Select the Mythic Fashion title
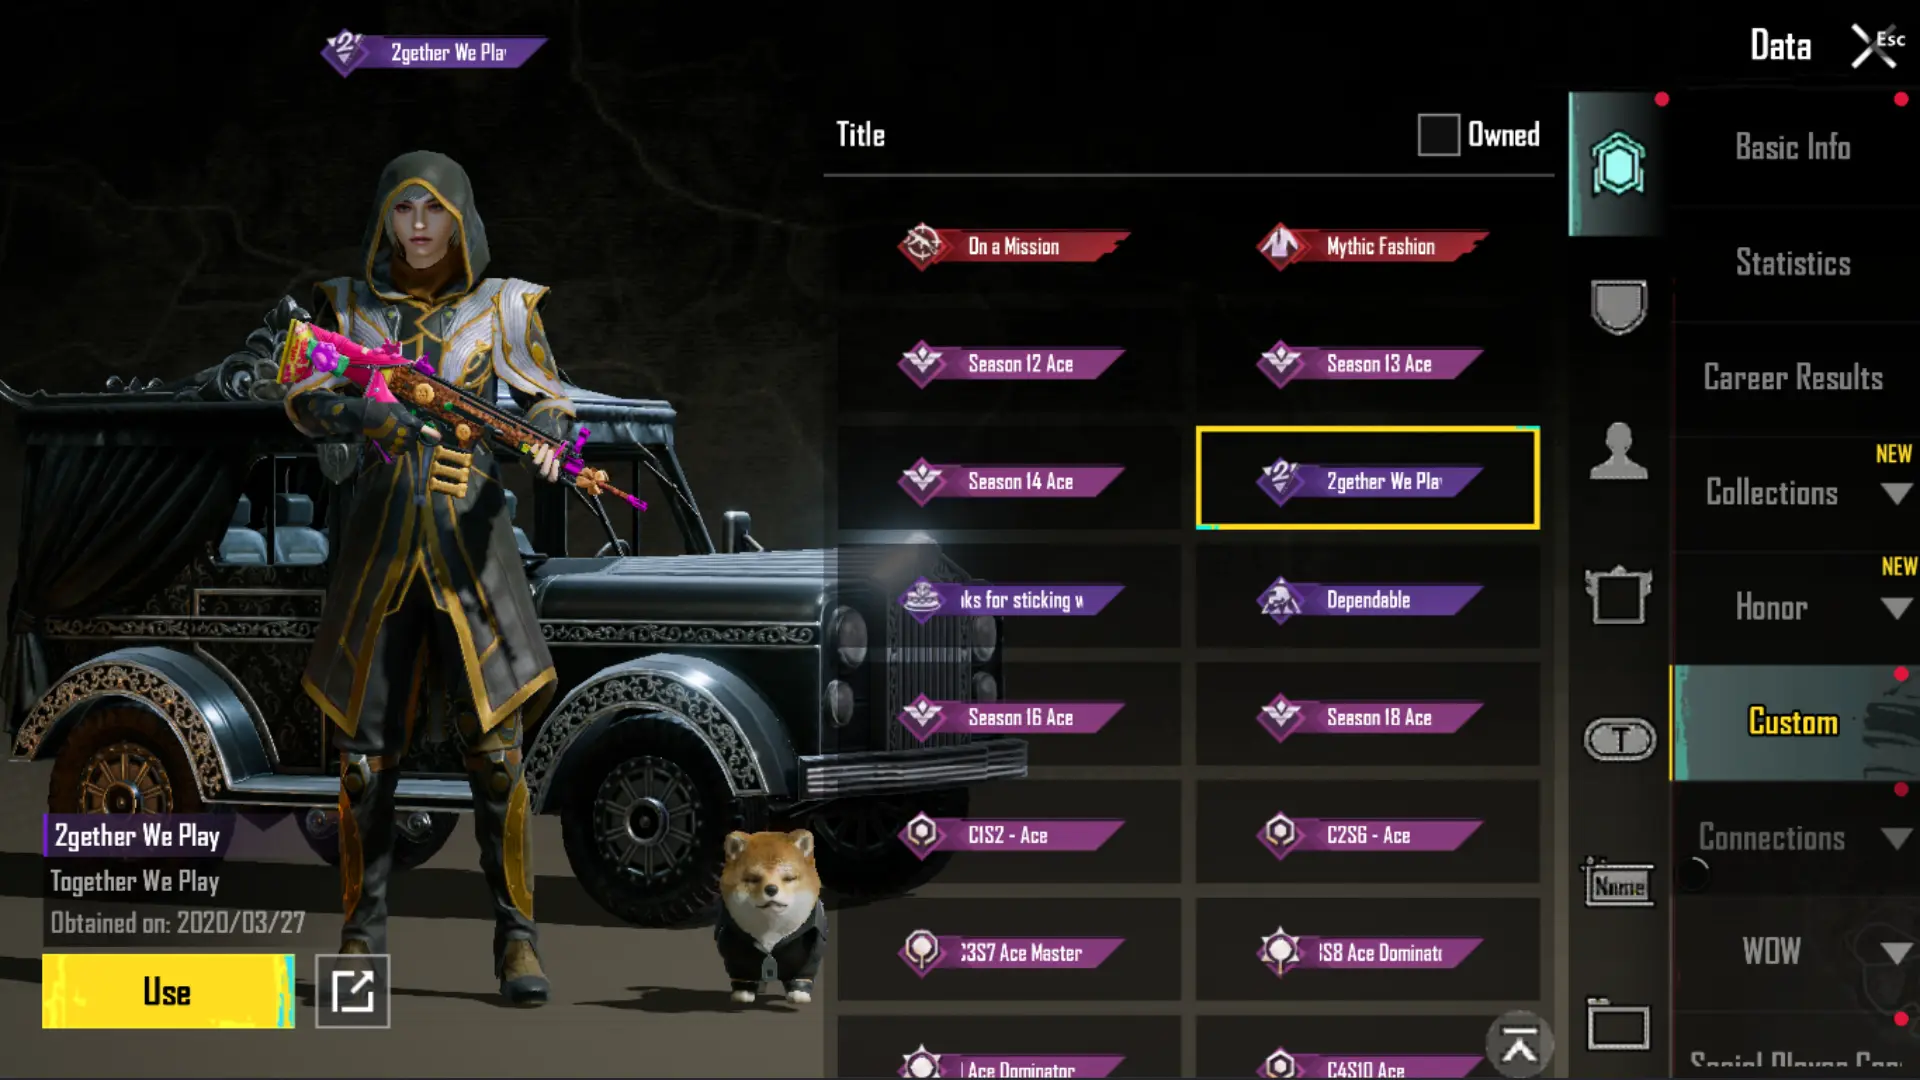 pyautogui.click(x=1370, y=246)
